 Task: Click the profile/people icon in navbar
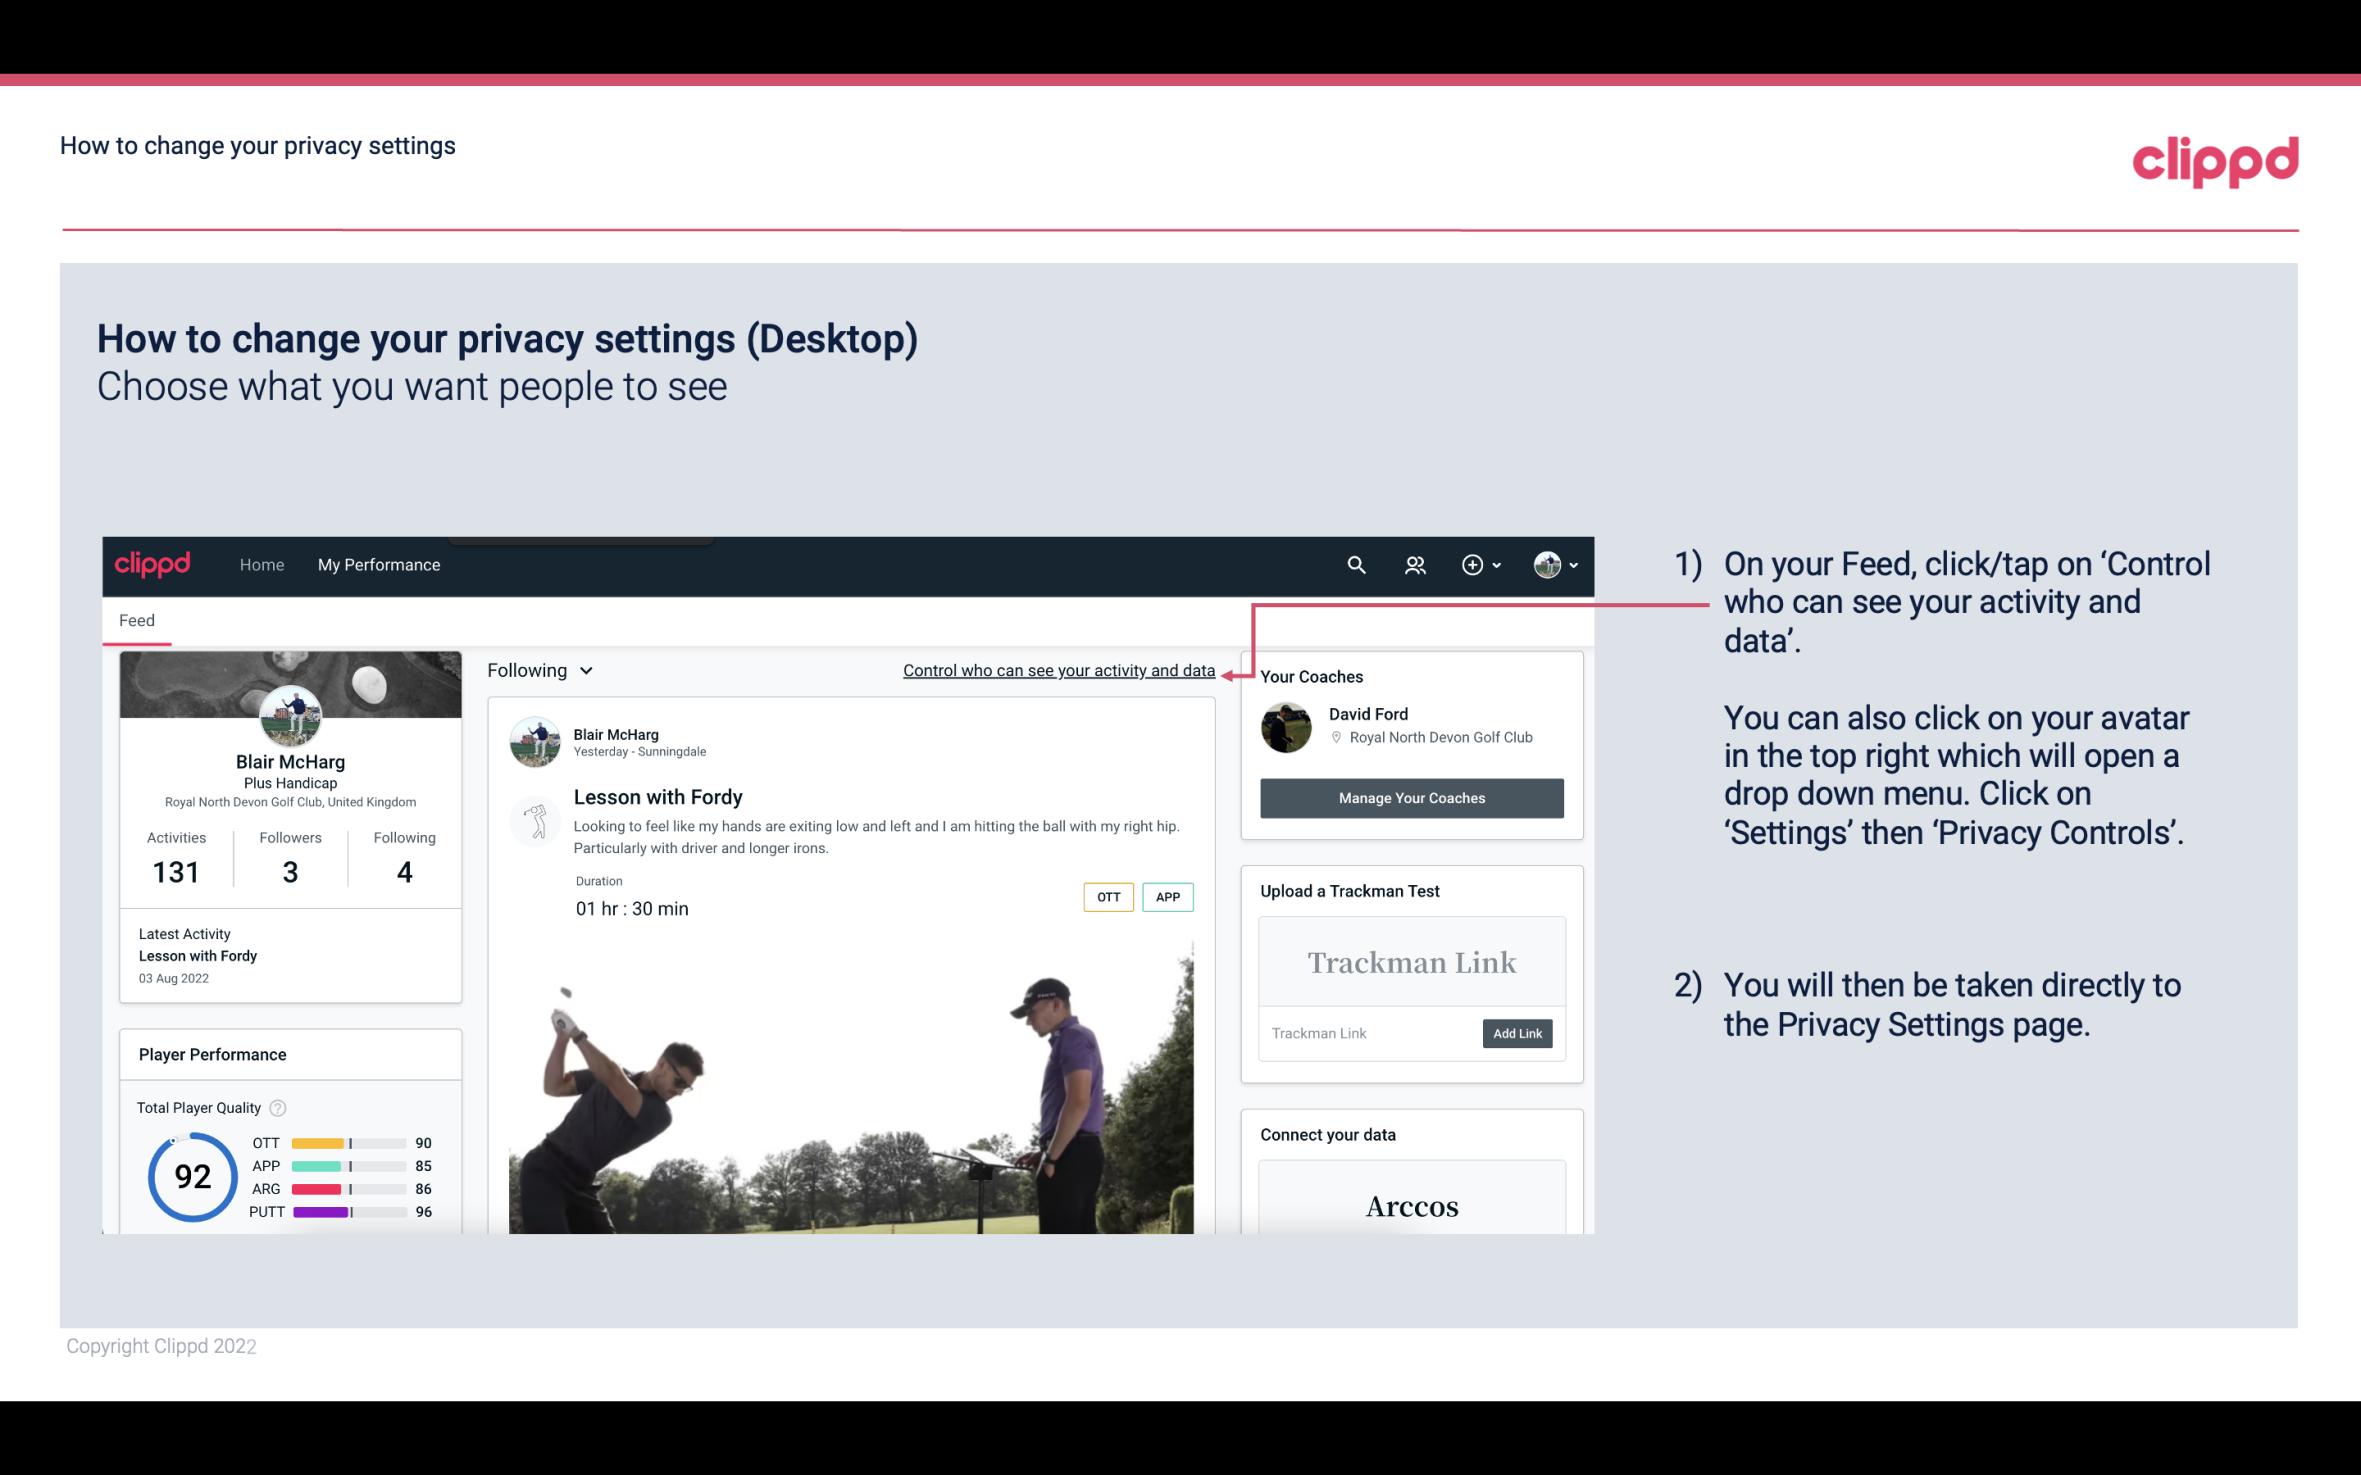click(1415, 564)
